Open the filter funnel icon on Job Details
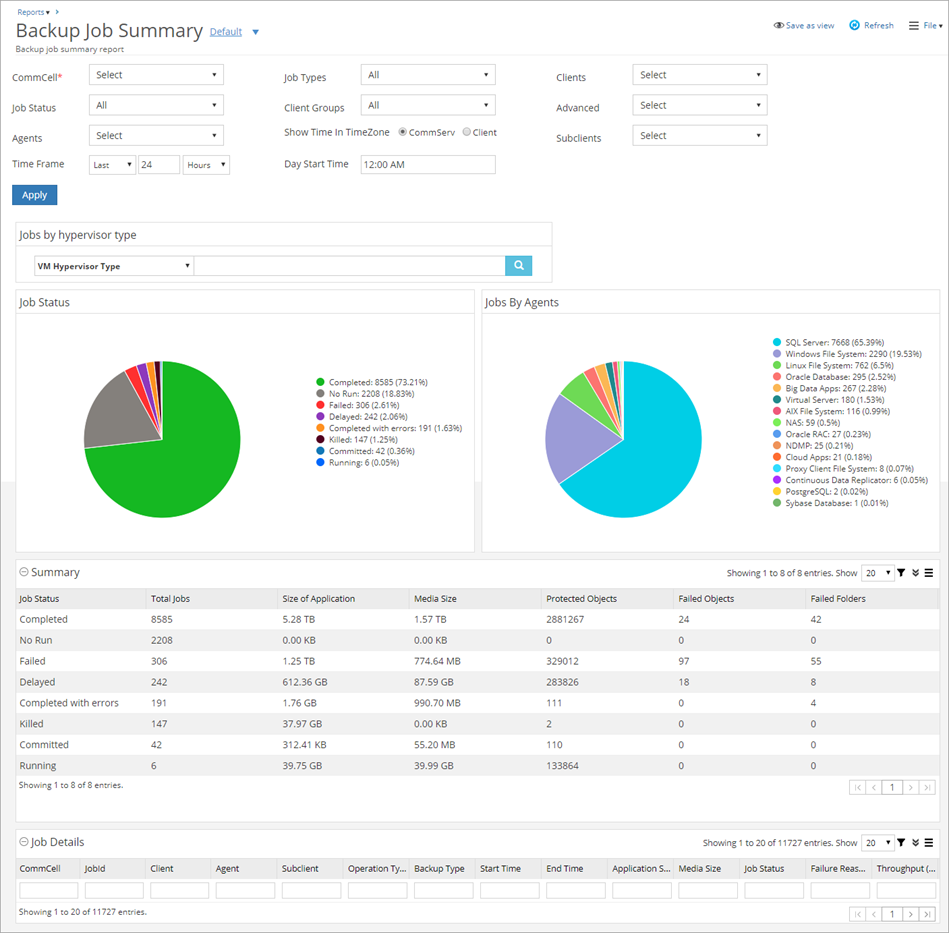 point(901,842)
